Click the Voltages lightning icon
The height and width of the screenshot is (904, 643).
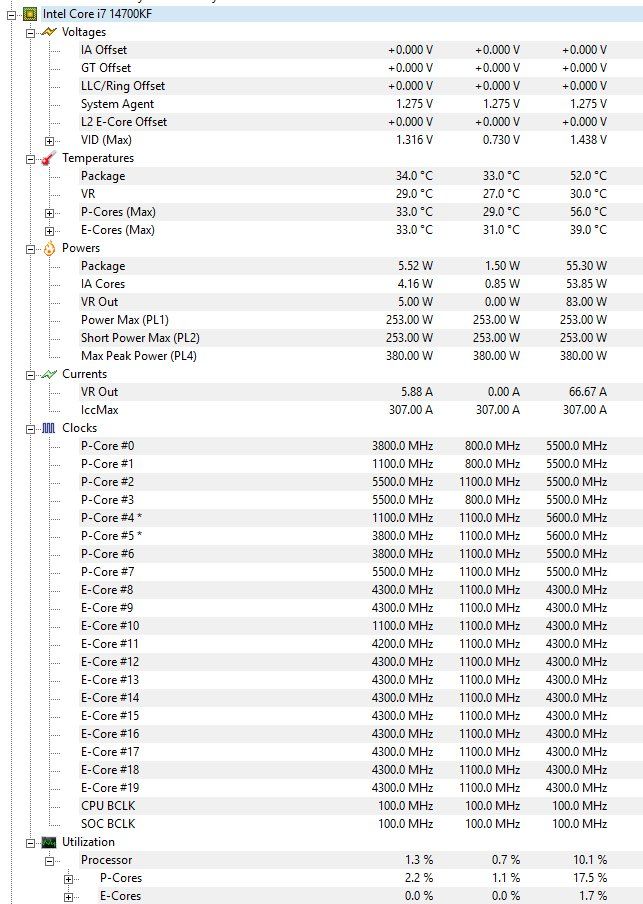pos(49,32)
